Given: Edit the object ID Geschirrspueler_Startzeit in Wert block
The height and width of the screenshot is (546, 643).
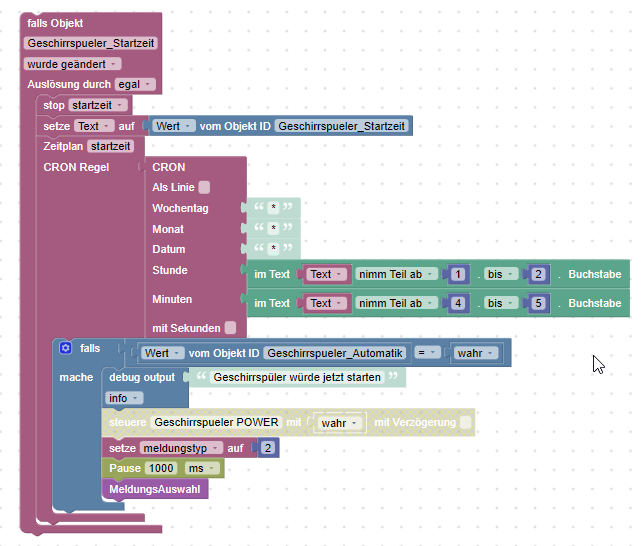Looking at the screenshot, I should pyautogui.click(x=341, y=126).
